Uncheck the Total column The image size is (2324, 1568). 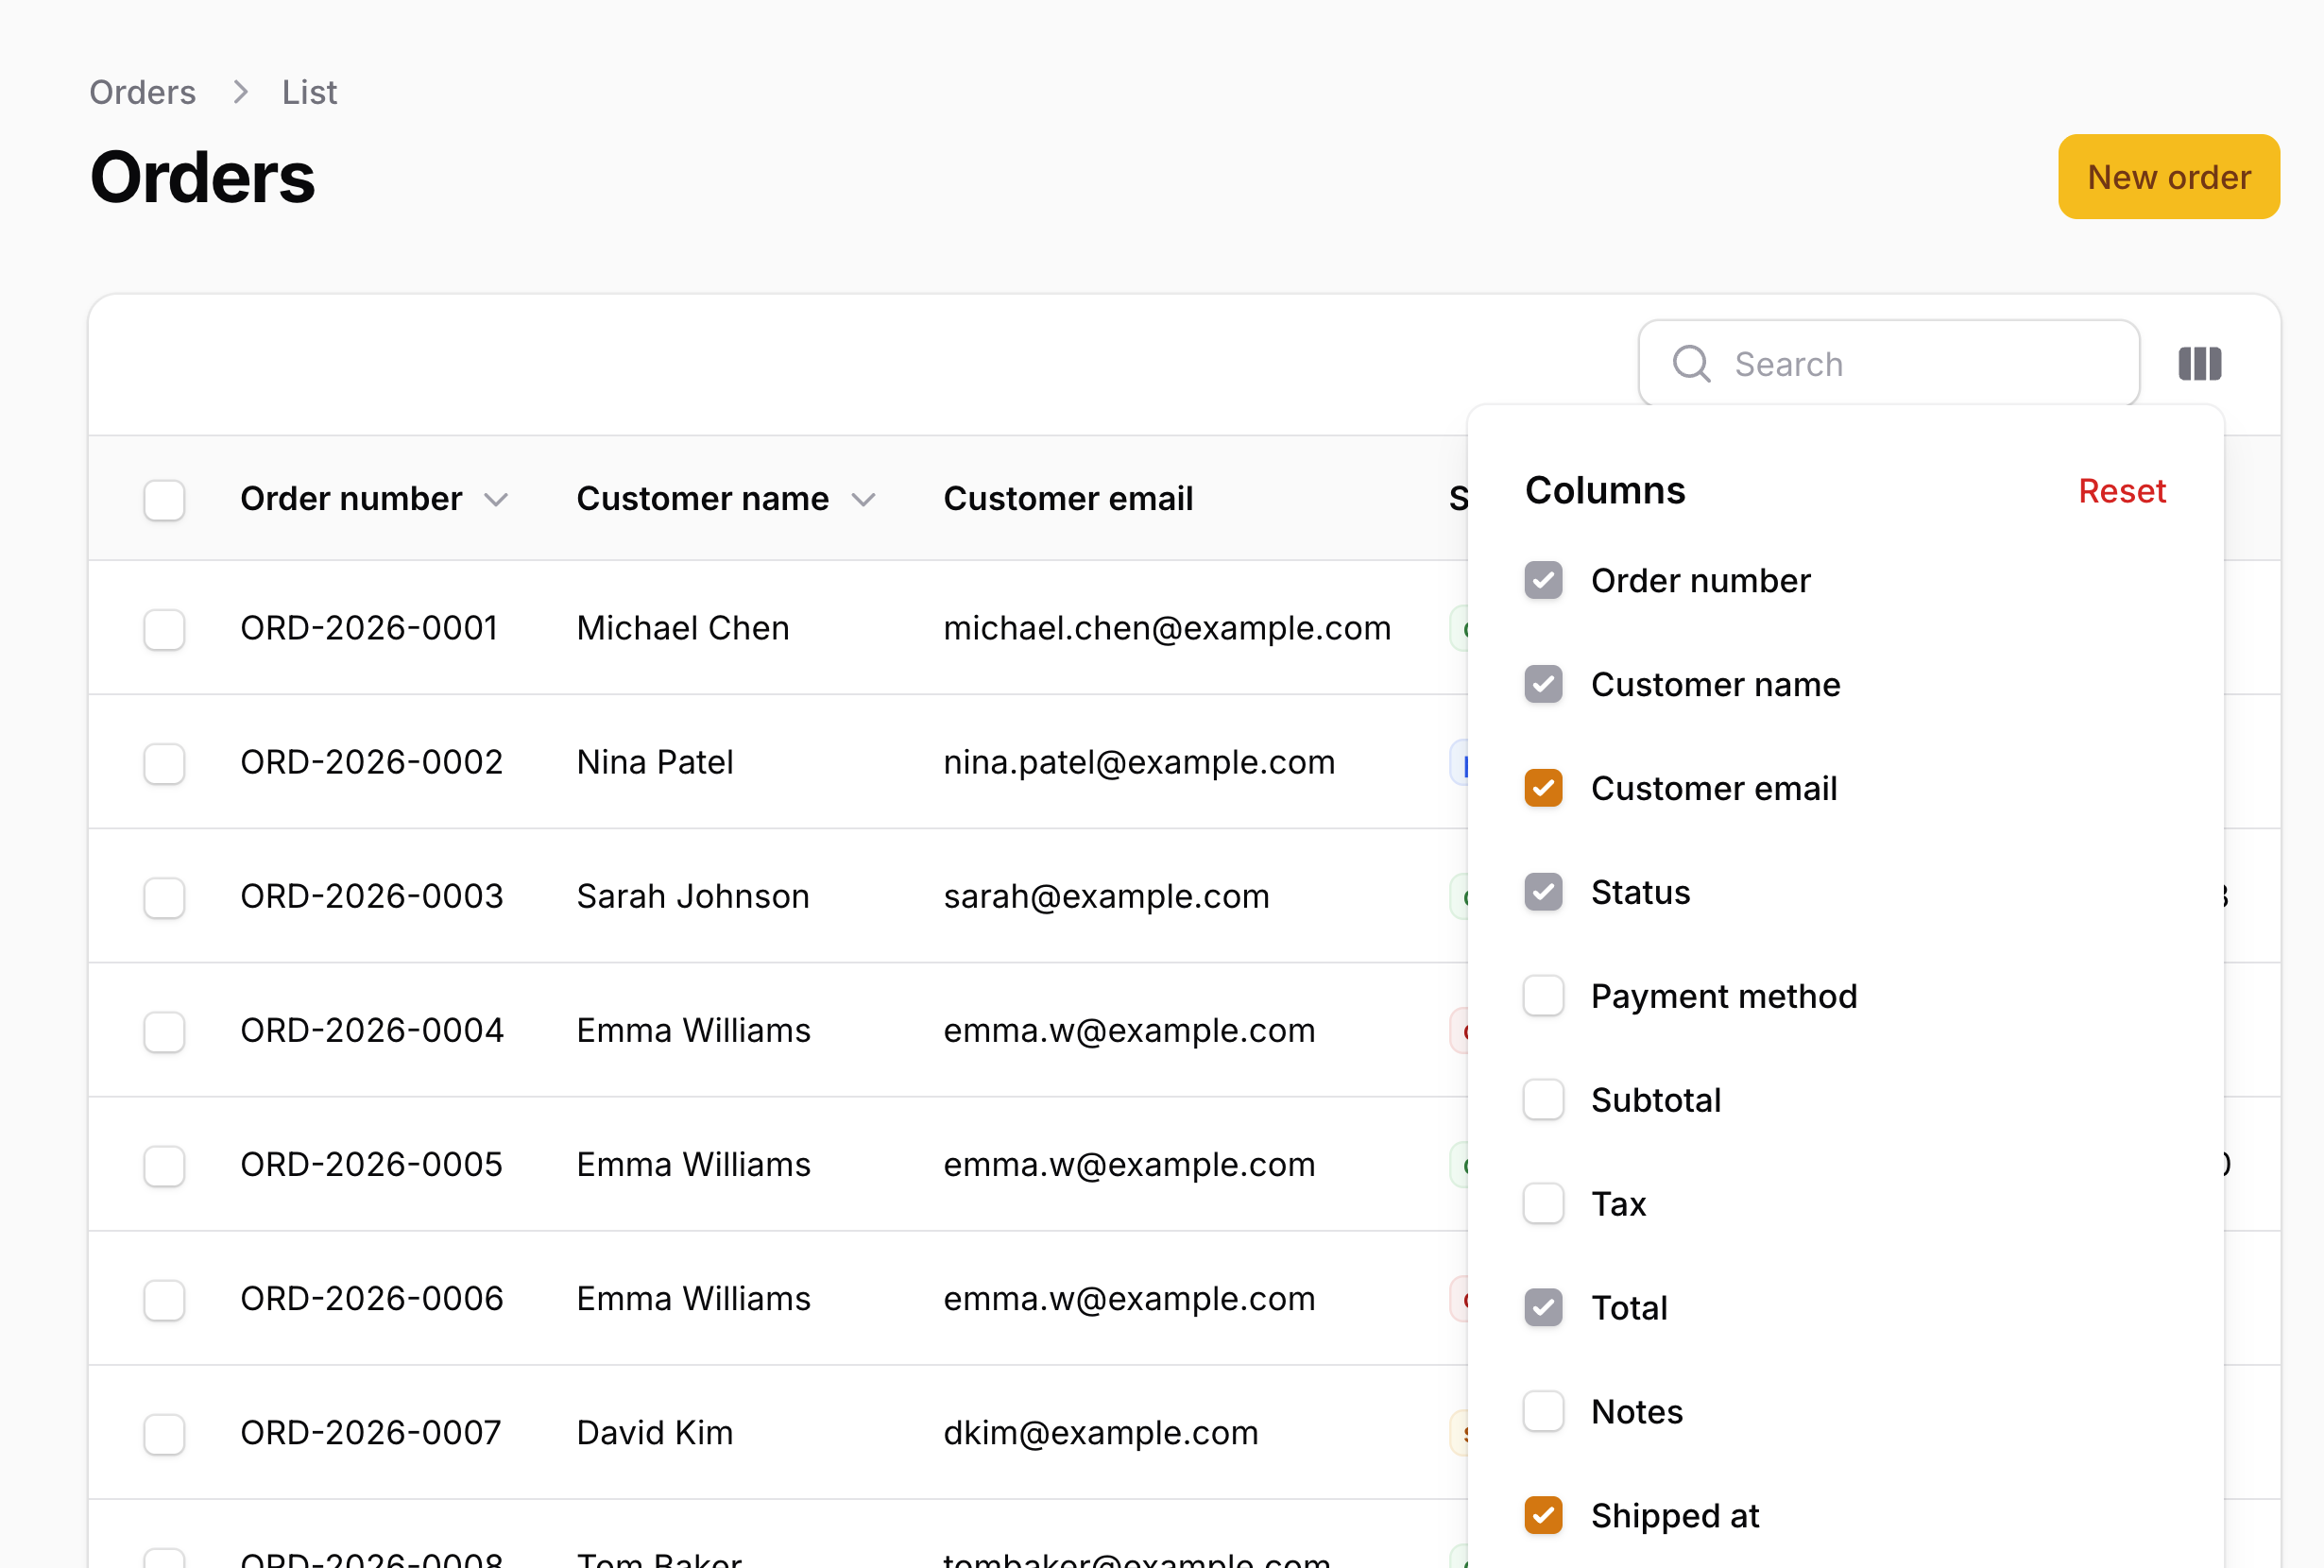click(1543, 1307)
